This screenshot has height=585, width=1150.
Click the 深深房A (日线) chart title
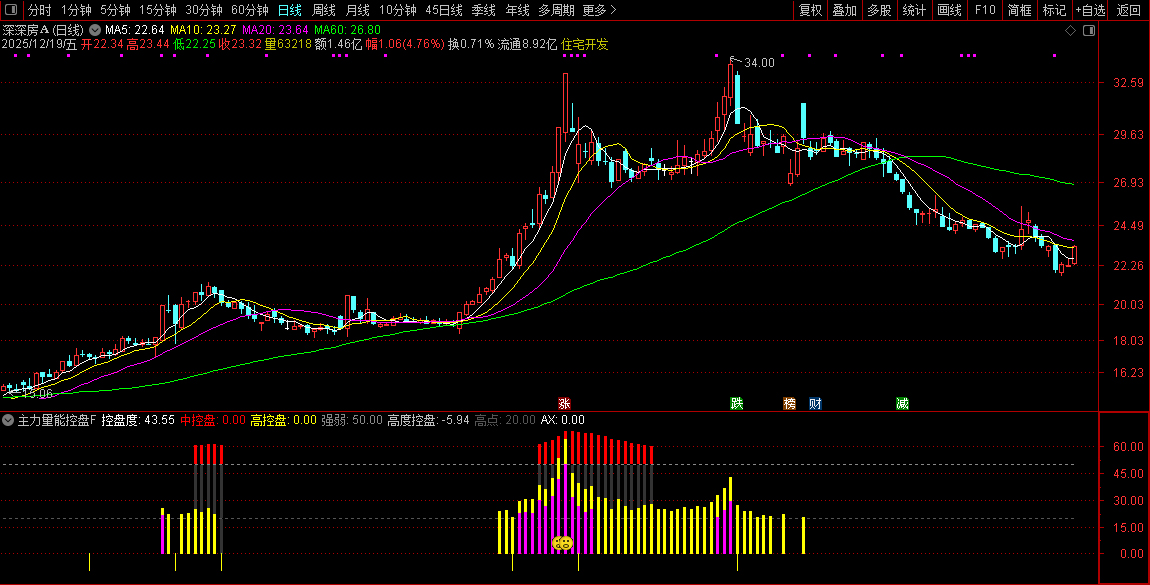click(43, 30)
